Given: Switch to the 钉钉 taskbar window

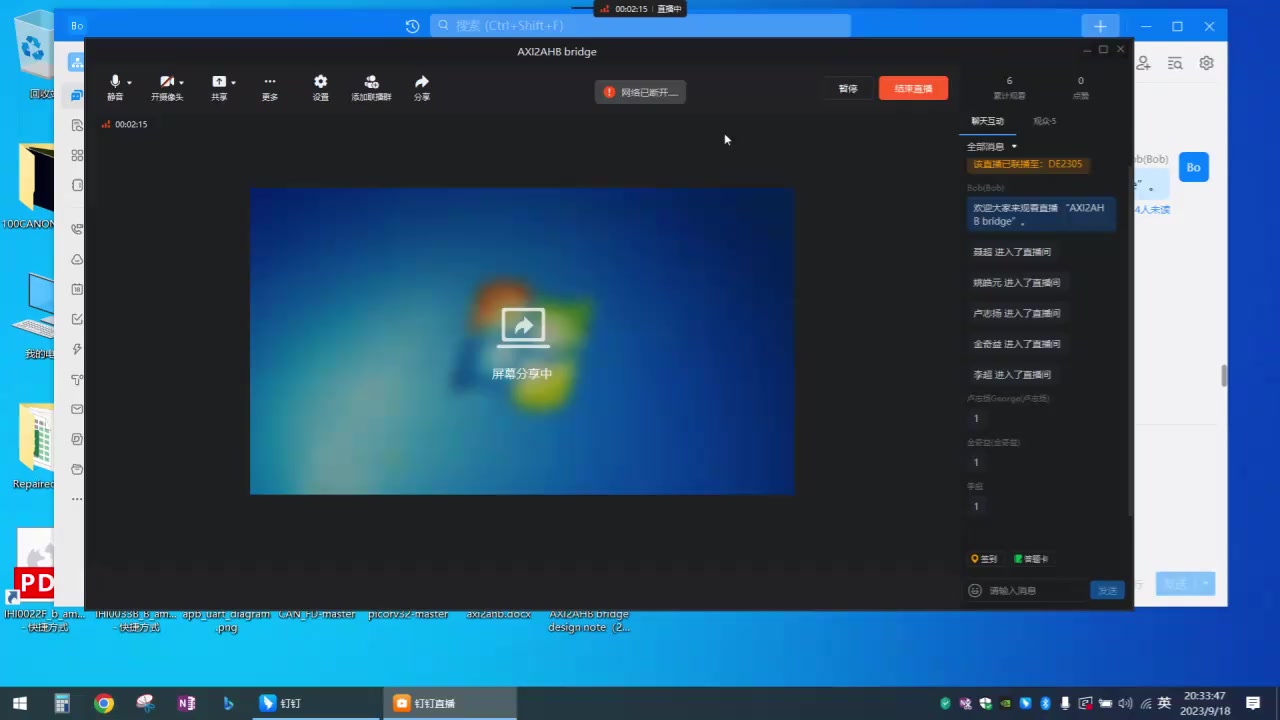Looking at the screenshot, I should 315,703.
